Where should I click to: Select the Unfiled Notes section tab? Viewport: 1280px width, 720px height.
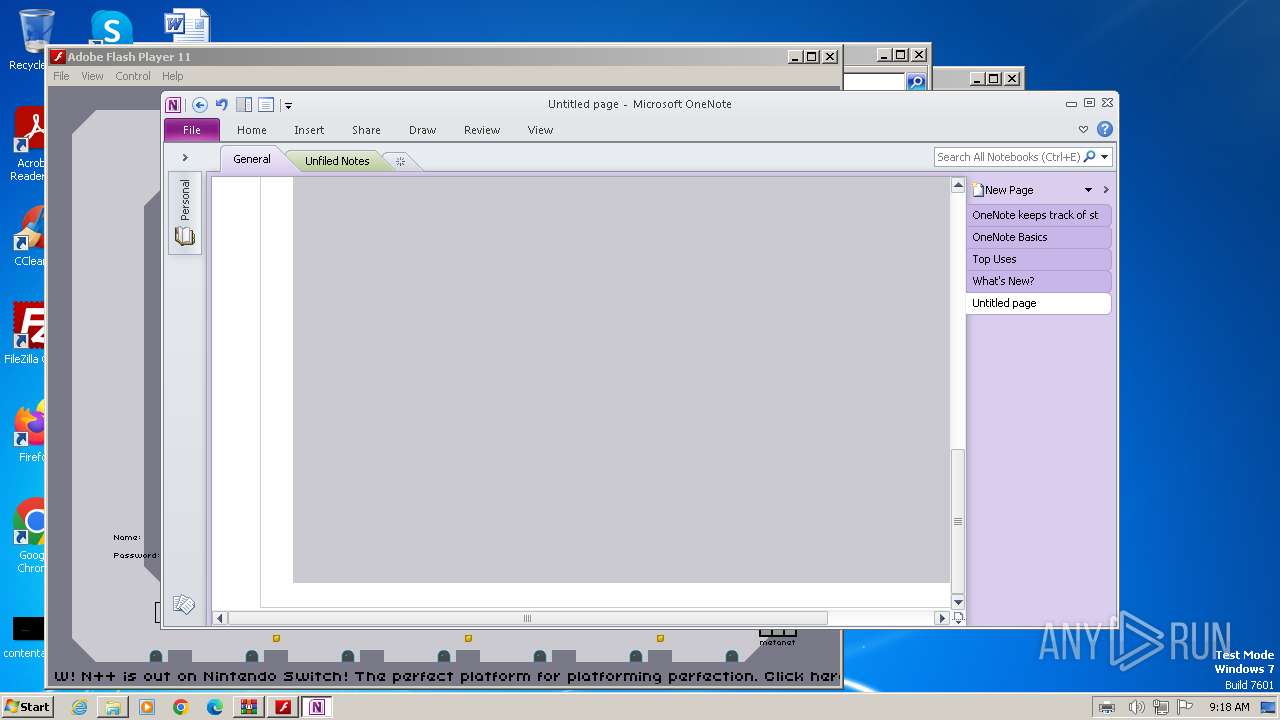click(x=337, y=160)
